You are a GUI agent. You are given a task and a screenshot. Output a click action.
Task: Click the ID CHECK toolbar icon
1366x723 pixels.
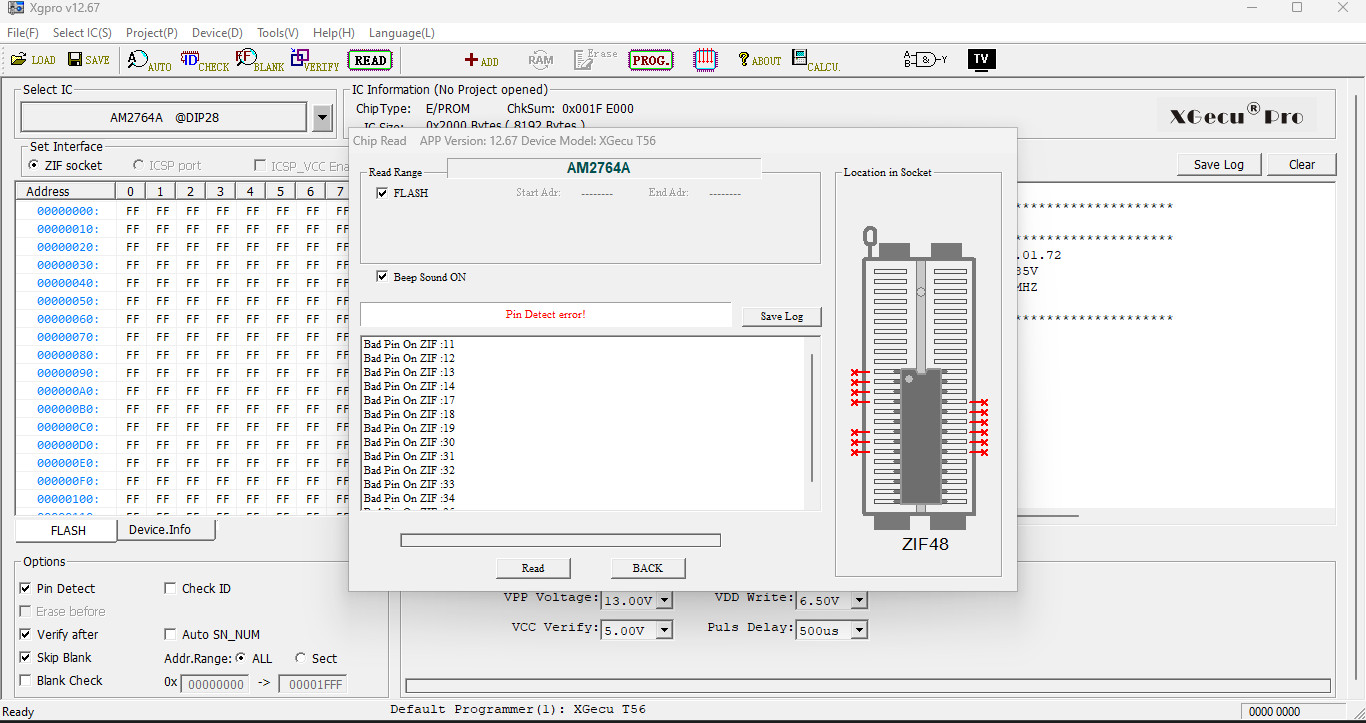pyautogui.click(x=204, y=61)
